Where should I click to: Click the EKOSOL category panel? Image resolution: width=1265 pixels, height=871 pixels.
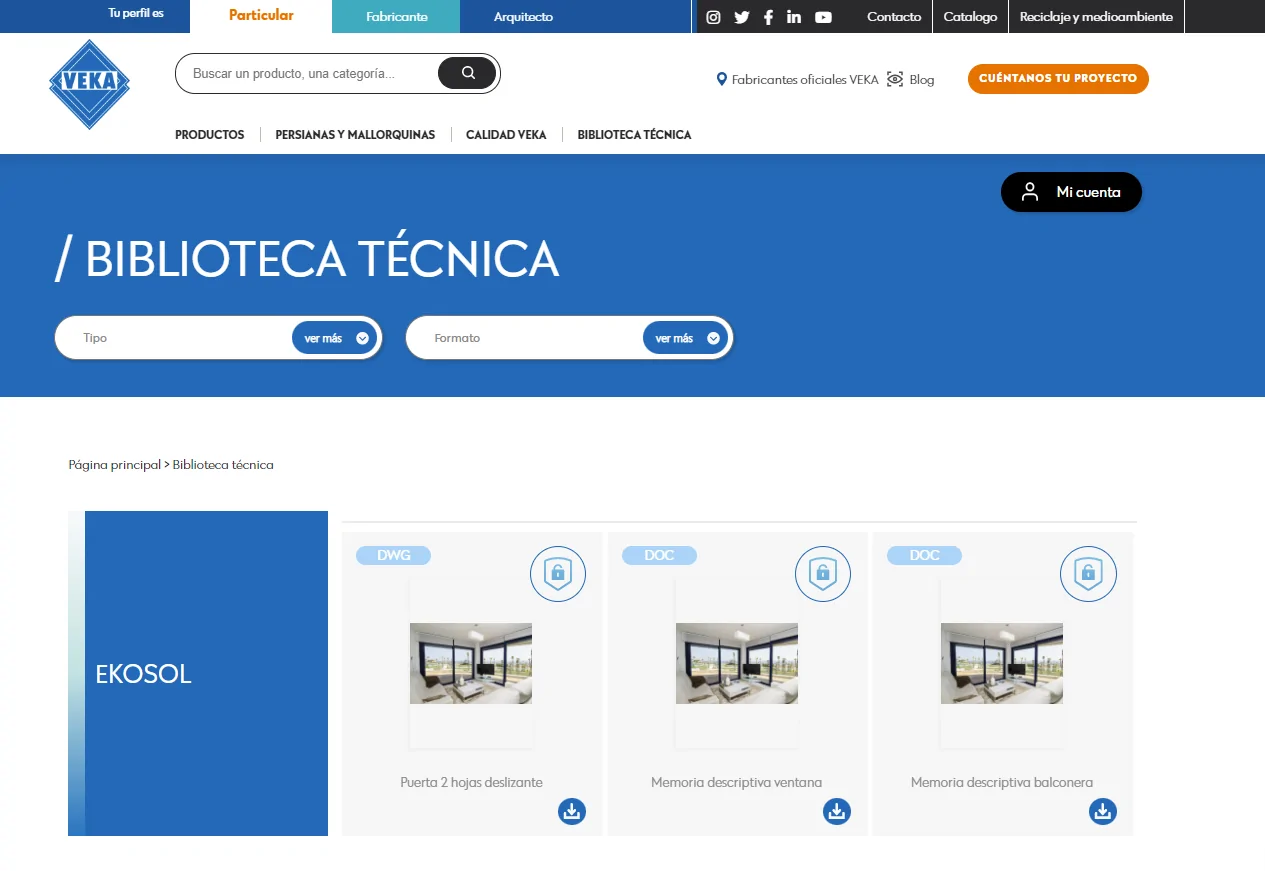click(198, 673)
